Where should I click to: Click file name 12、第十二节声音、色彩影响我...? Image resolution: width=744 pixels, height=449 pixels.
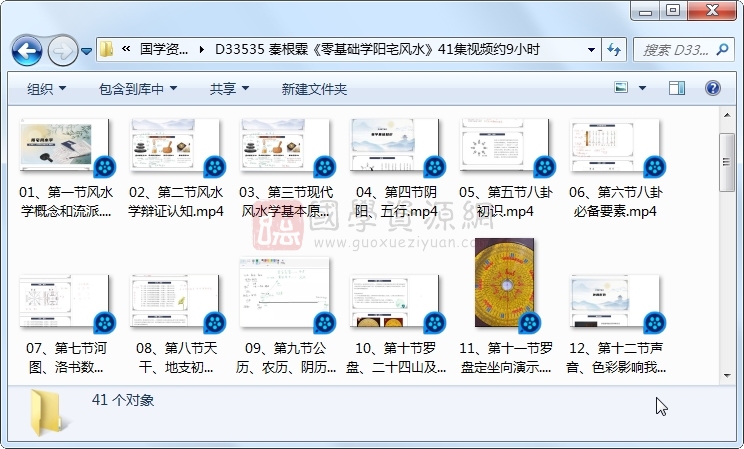[x=615, y=357]
